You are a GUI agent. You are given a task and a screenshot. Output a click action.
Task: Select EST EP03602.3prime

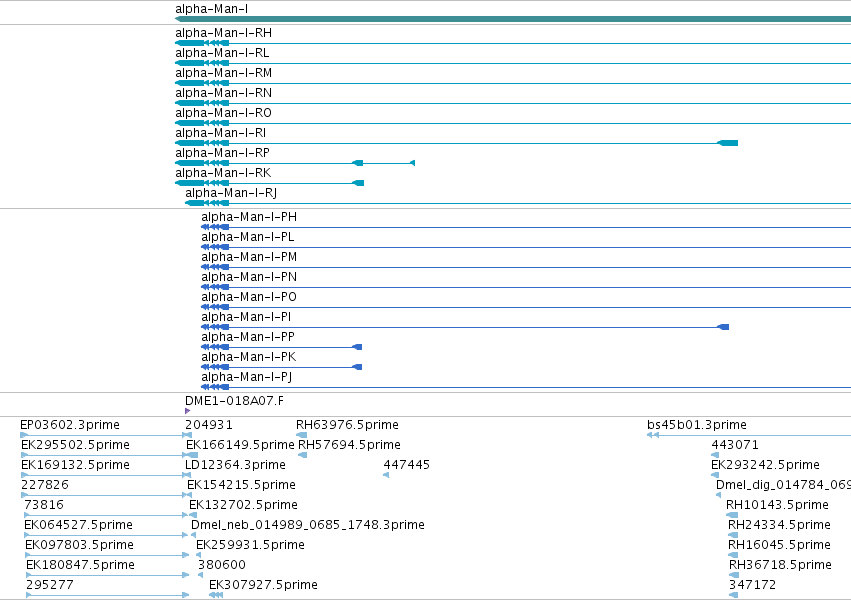[x=70, y=425]
